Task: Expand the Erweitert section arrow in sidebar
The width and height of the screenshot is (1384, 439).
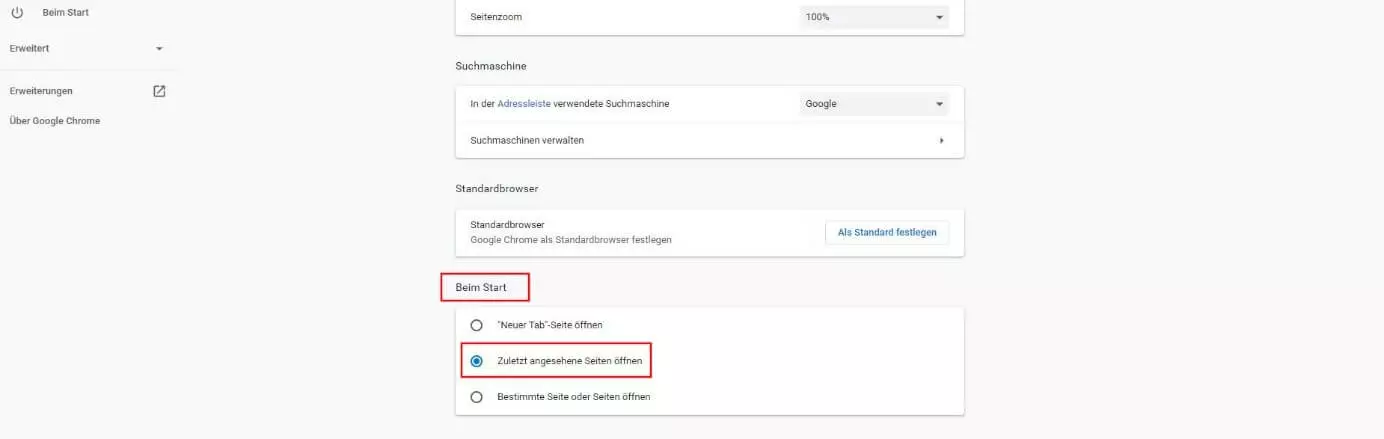Action: [x=159, y=48]
